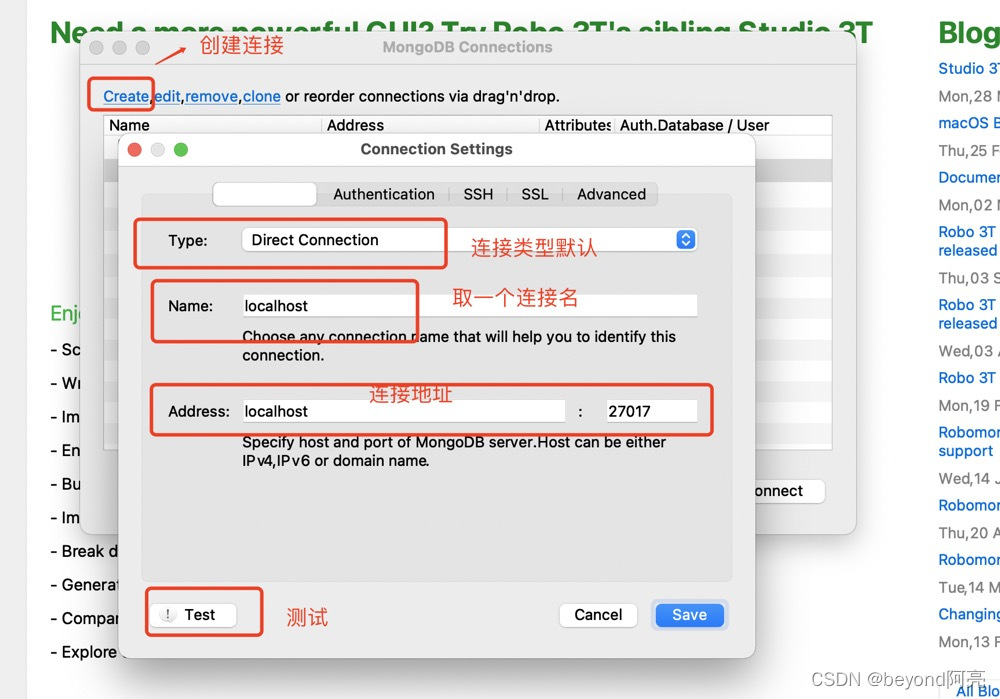The height and width of the screenshot is (699, 1000).
Task: Open the connection Type dropdown arrow
Action: click(x=686, y=240)
